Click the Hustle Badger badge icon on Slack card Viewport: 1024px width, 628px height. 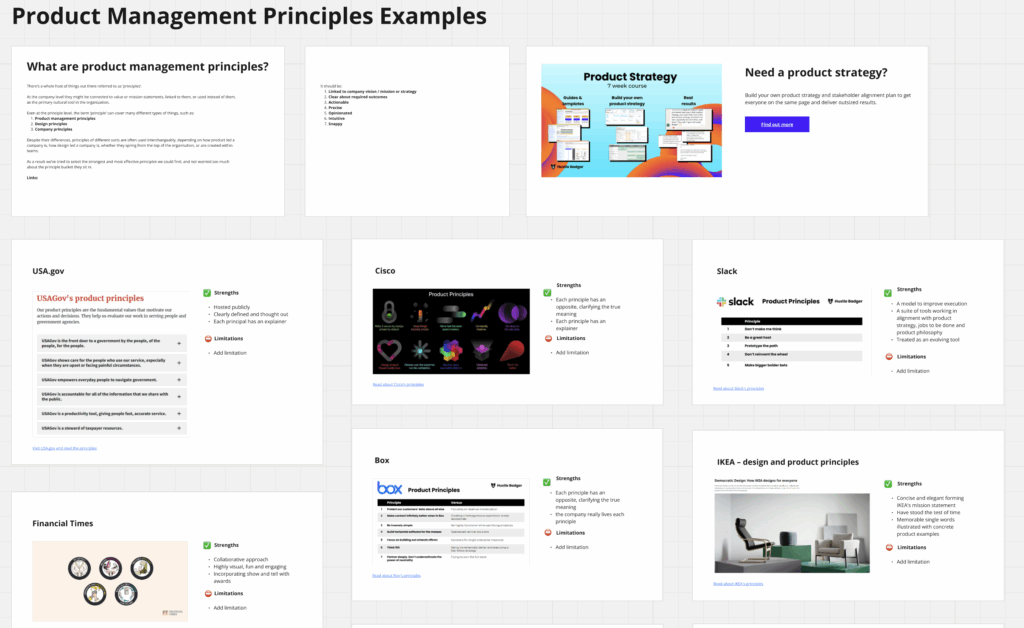click(831, 301)
